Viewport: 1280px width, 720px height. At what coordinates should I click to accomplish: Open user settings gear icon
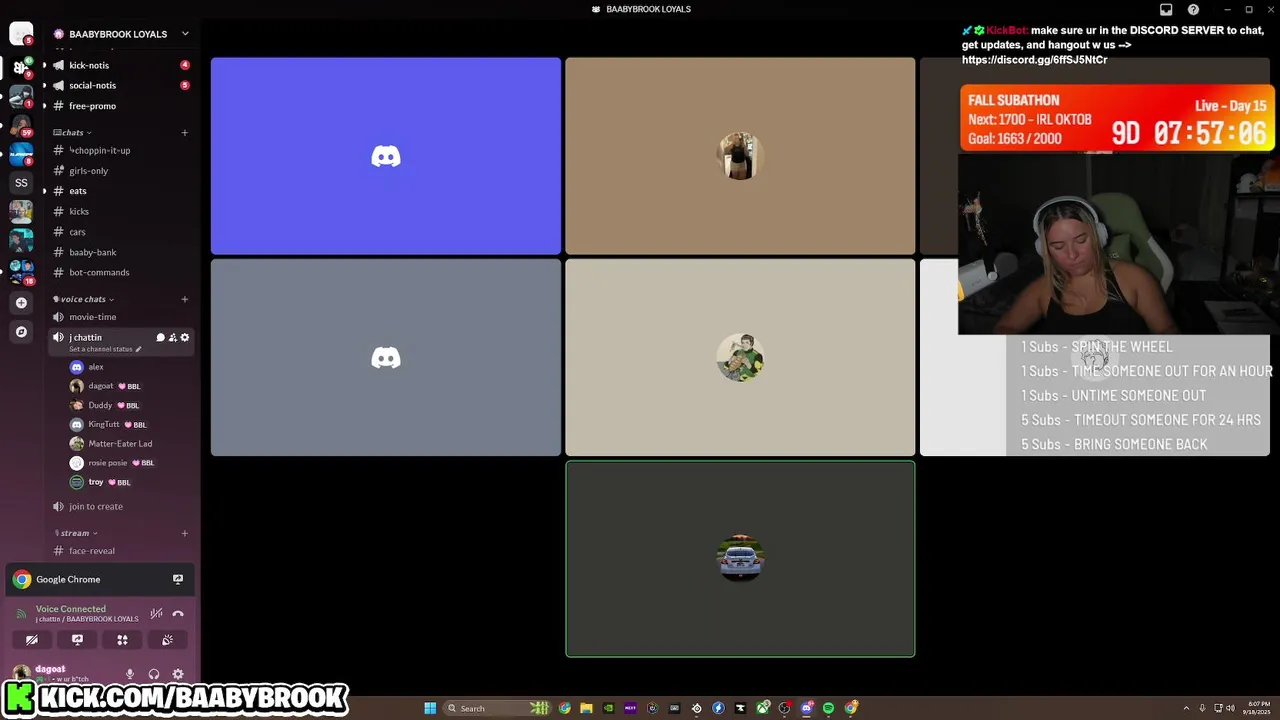178,674
